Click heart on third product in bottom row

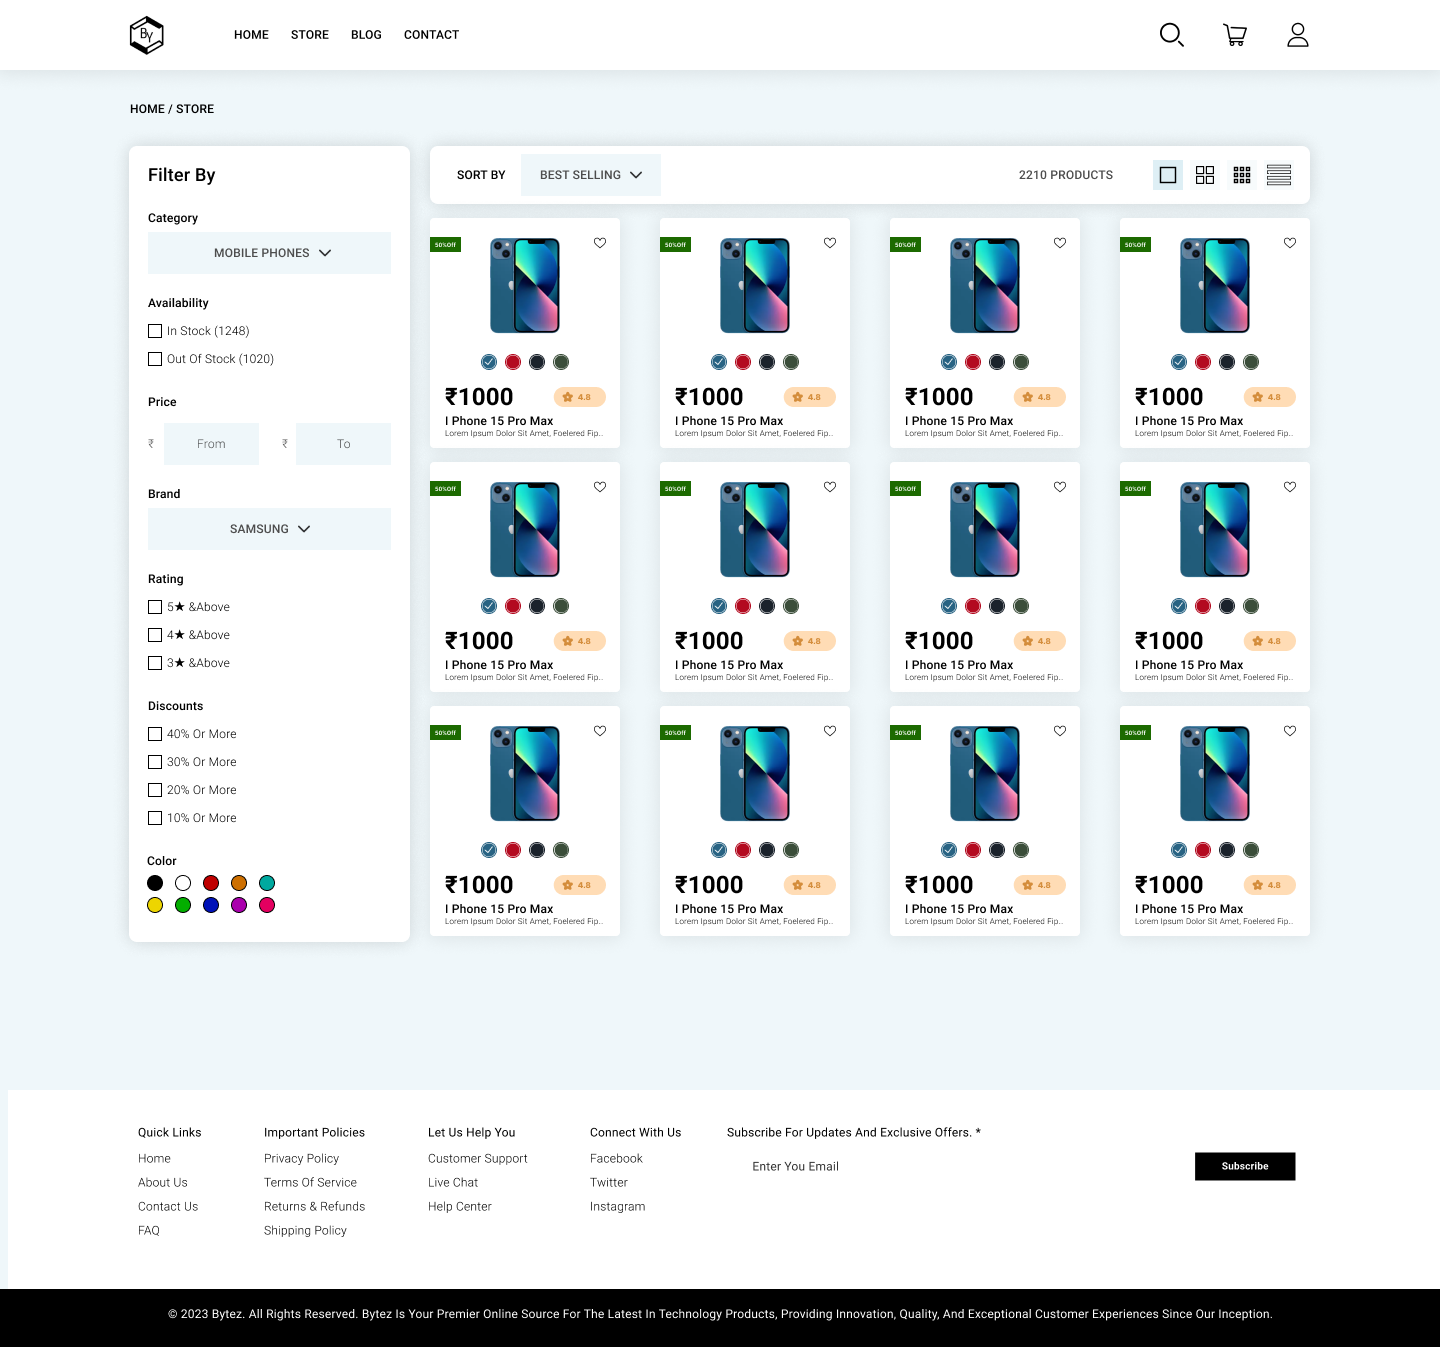[1060, 731]
